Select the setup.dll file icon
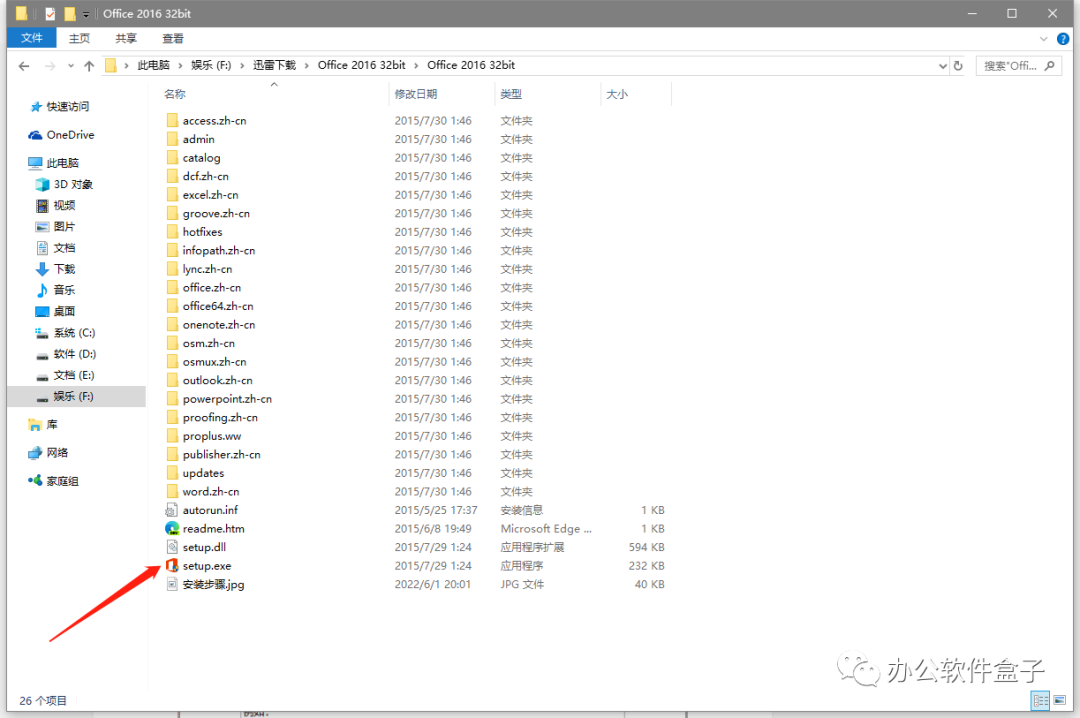 point(172,547)
